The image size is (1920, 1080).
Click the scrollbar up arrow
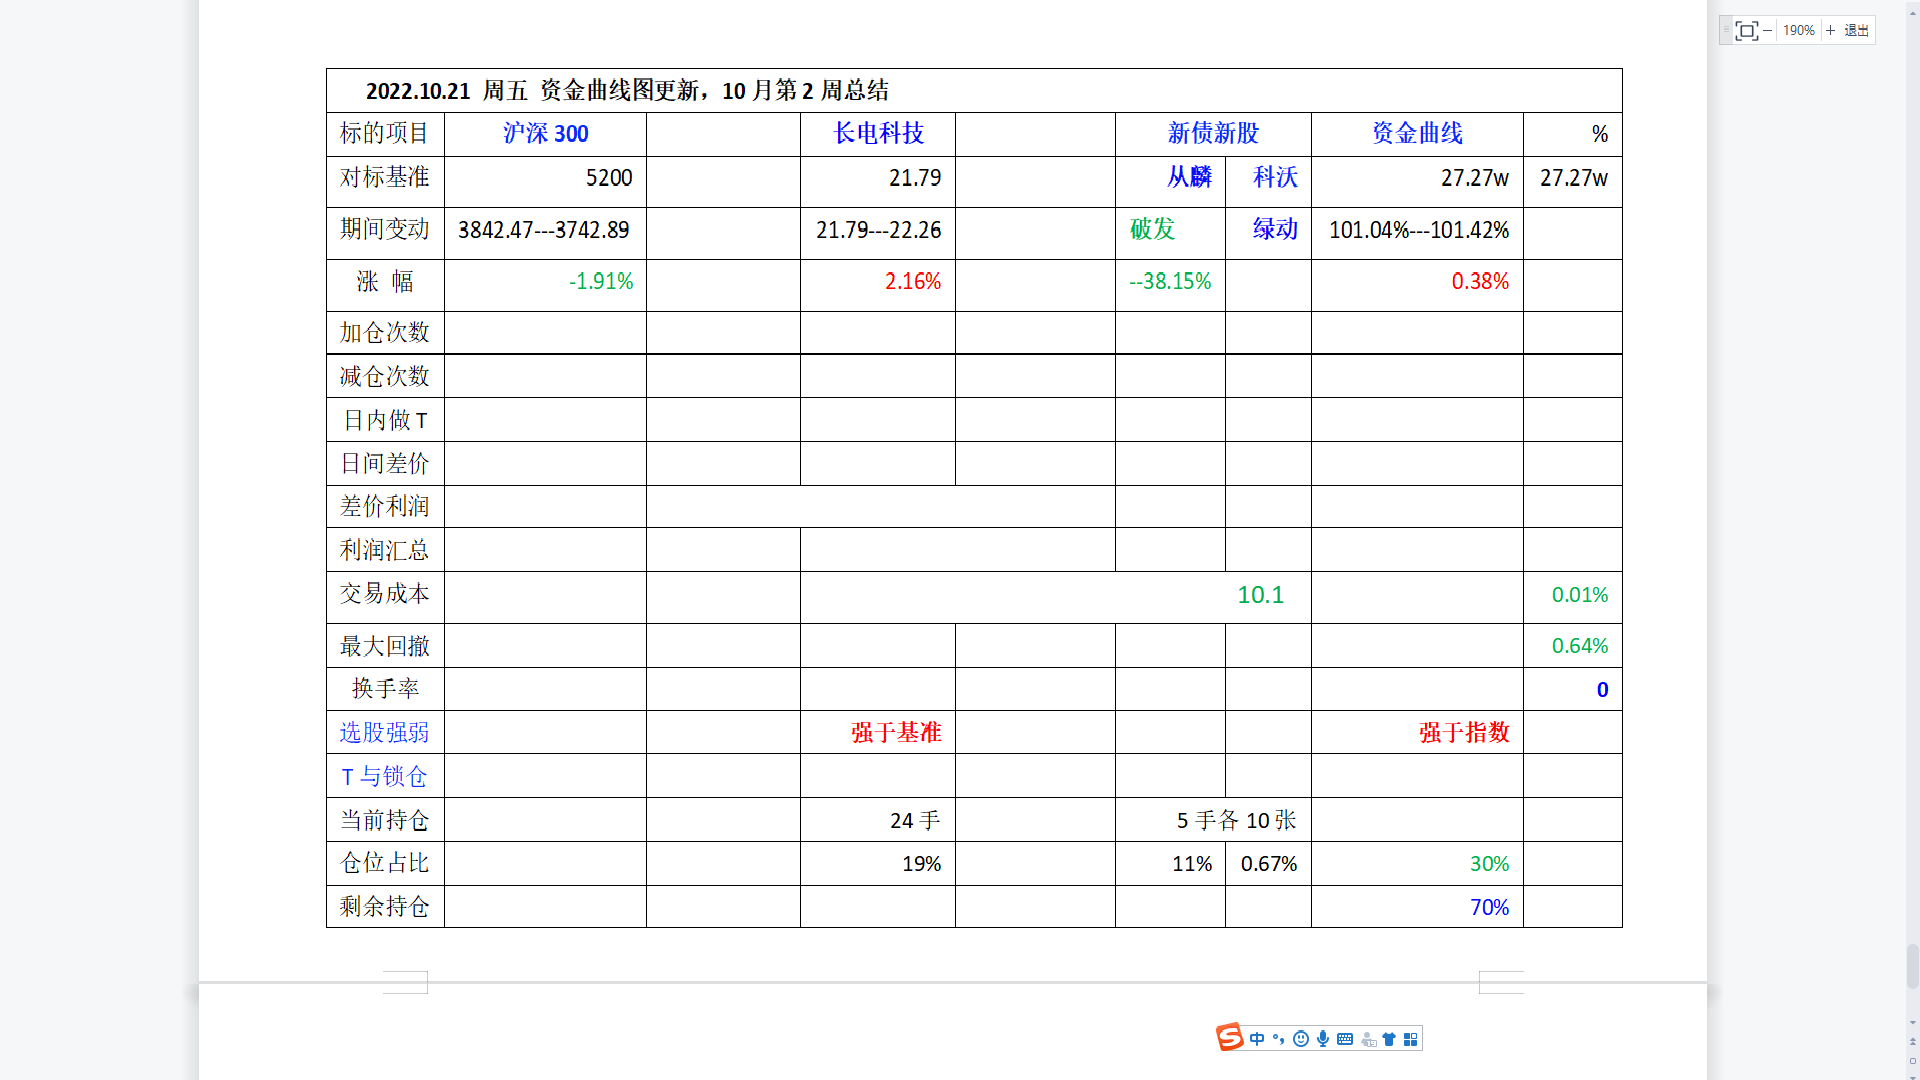pos(1913,13)
